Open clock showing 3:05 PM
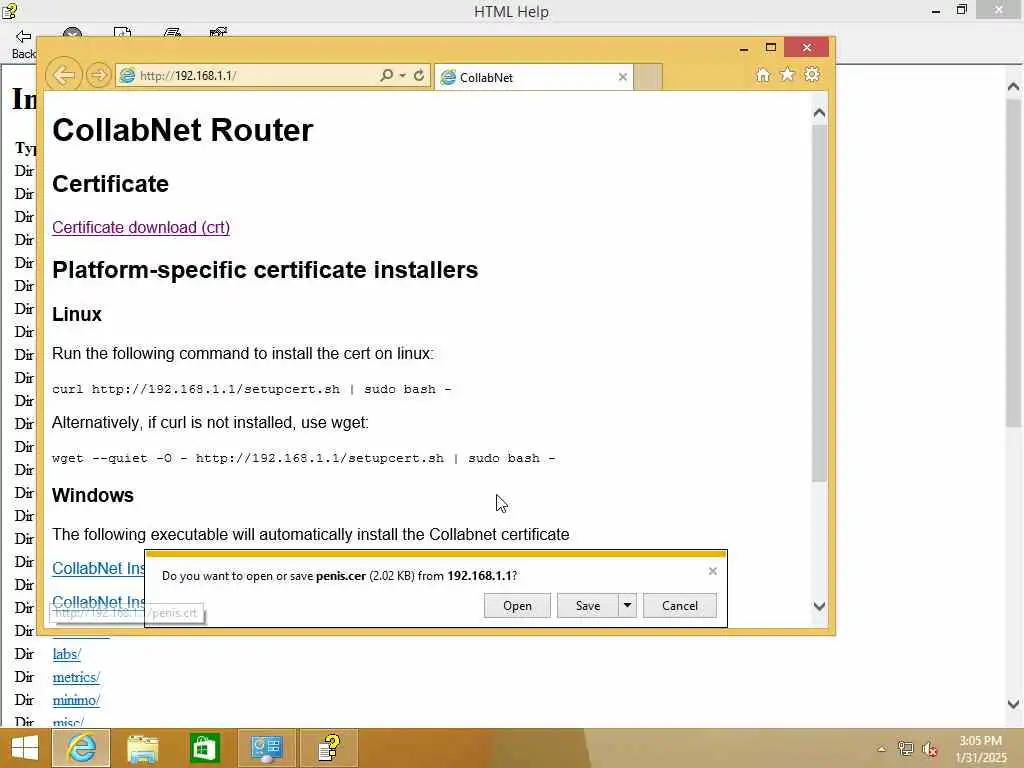 (981, 749)
